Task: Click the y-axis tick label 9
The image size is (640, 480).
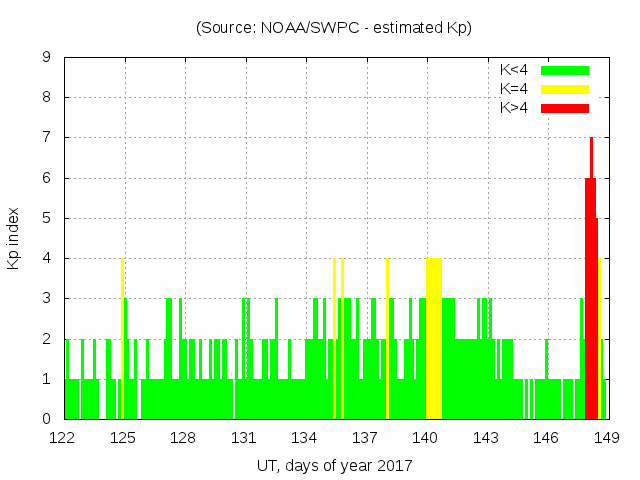Action: [47, 57]
